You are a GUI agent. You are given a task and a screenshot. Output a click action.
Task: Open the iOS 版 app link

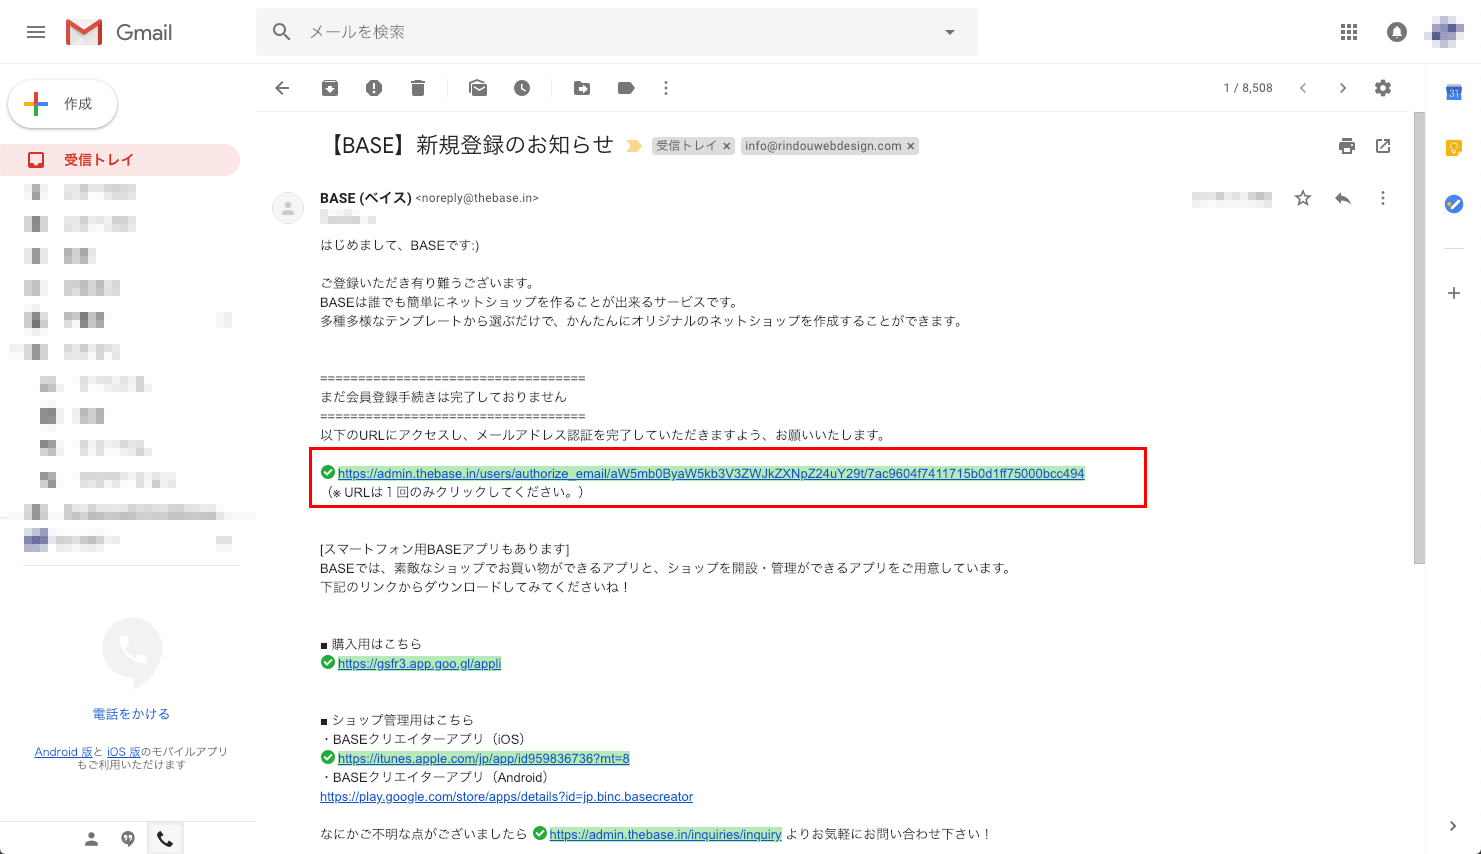124,752
